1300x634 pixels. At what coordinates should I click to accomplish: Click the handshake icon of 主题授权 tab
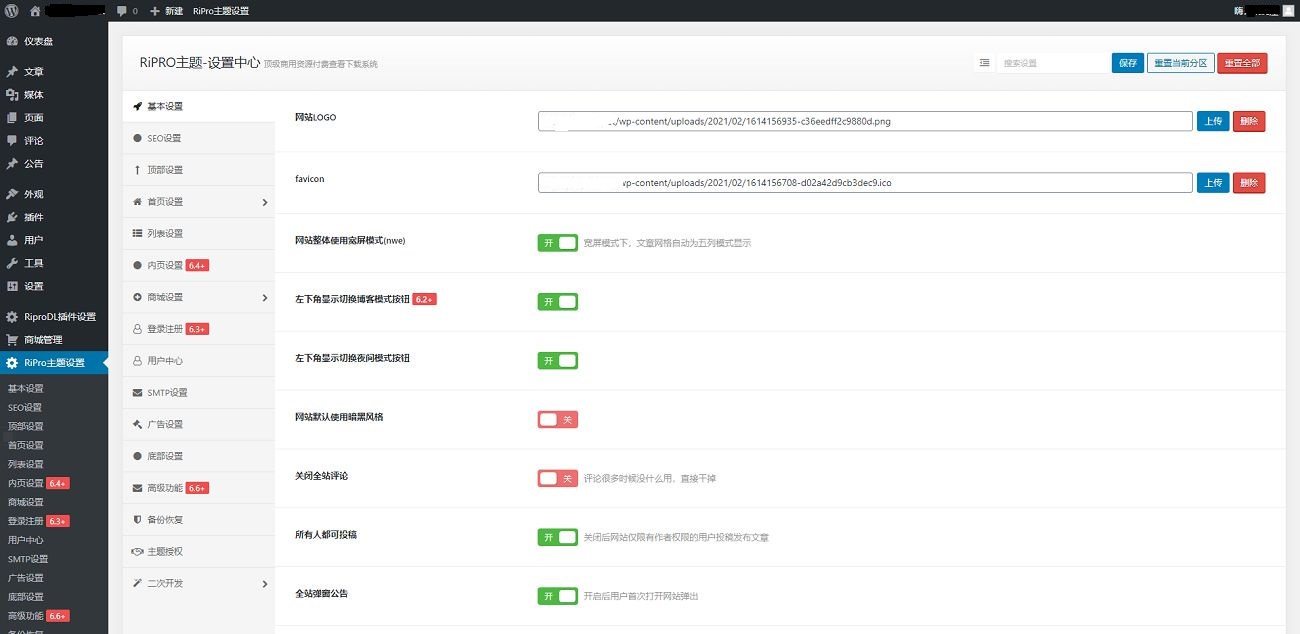click(x=138, y=552)
